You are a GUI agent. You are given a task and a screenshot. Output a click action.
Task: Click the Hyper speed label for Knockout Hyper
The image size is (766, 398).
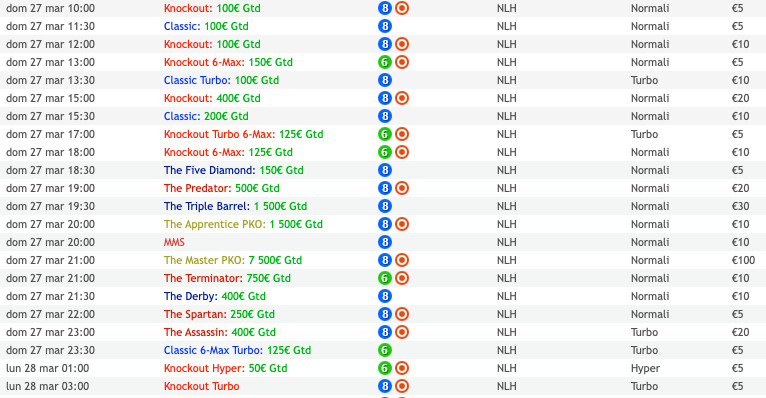pyautogui.click(x=645, y=368)
